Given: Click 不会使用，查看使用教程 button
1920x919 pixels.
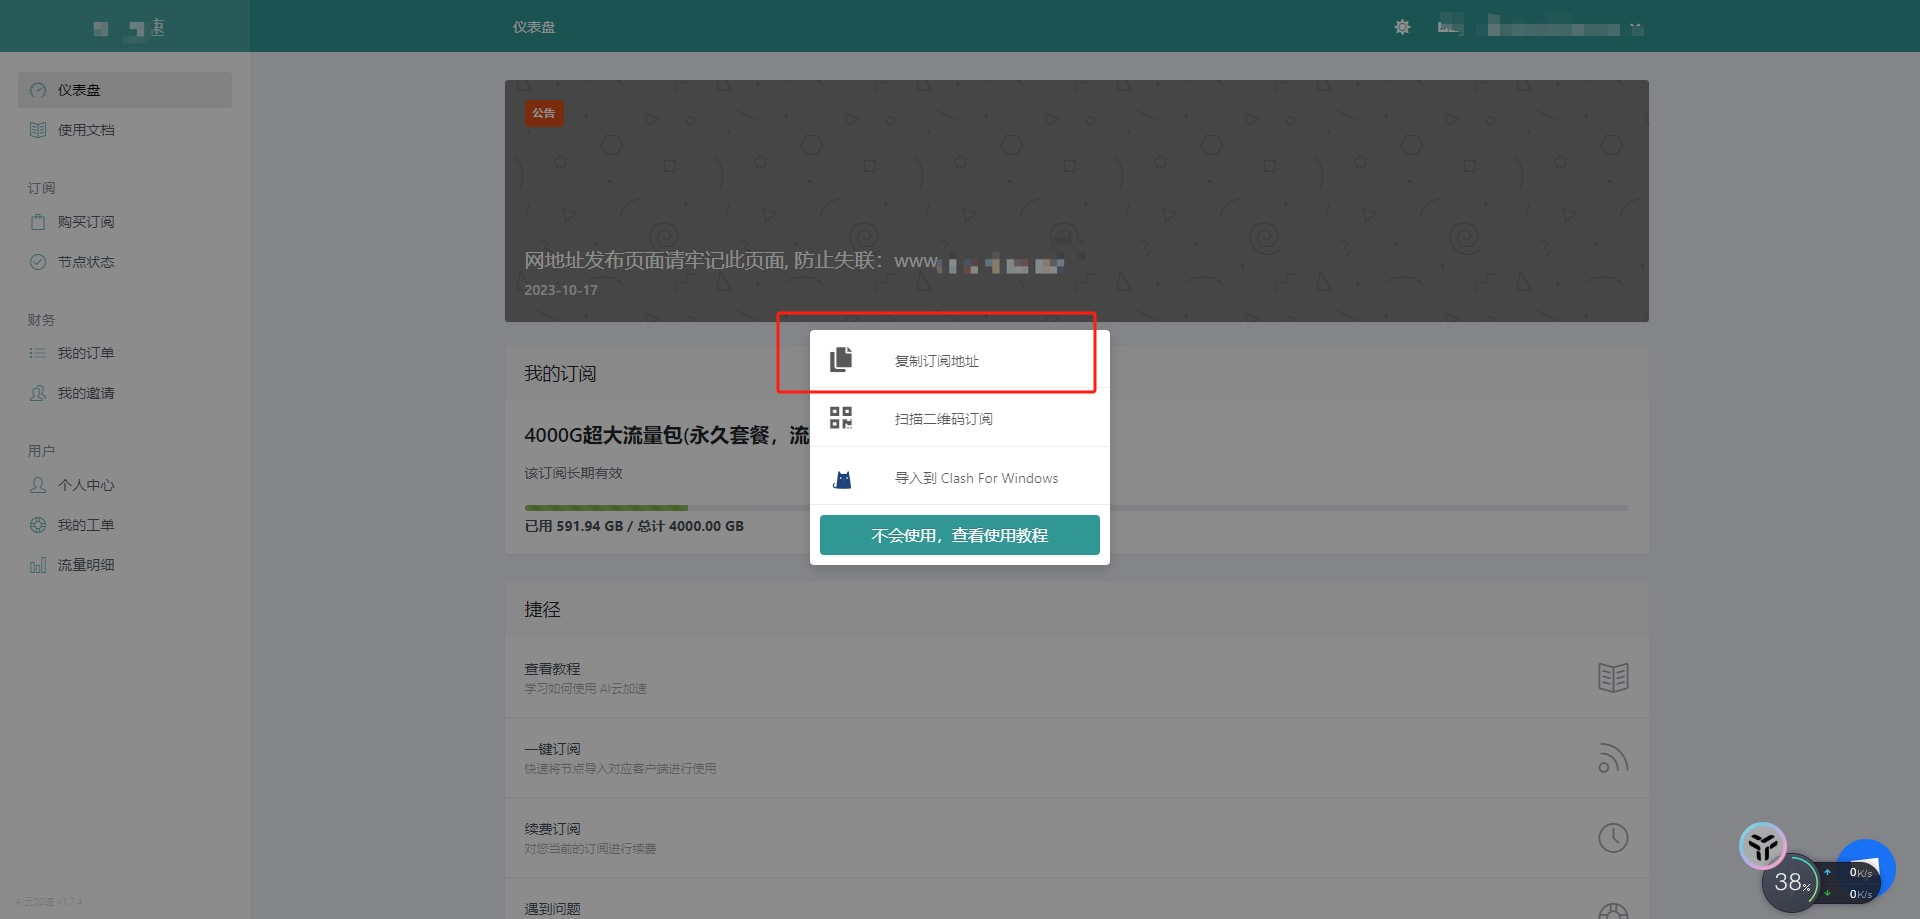Looking at the screenshot, I should click(x=959, y=535).
